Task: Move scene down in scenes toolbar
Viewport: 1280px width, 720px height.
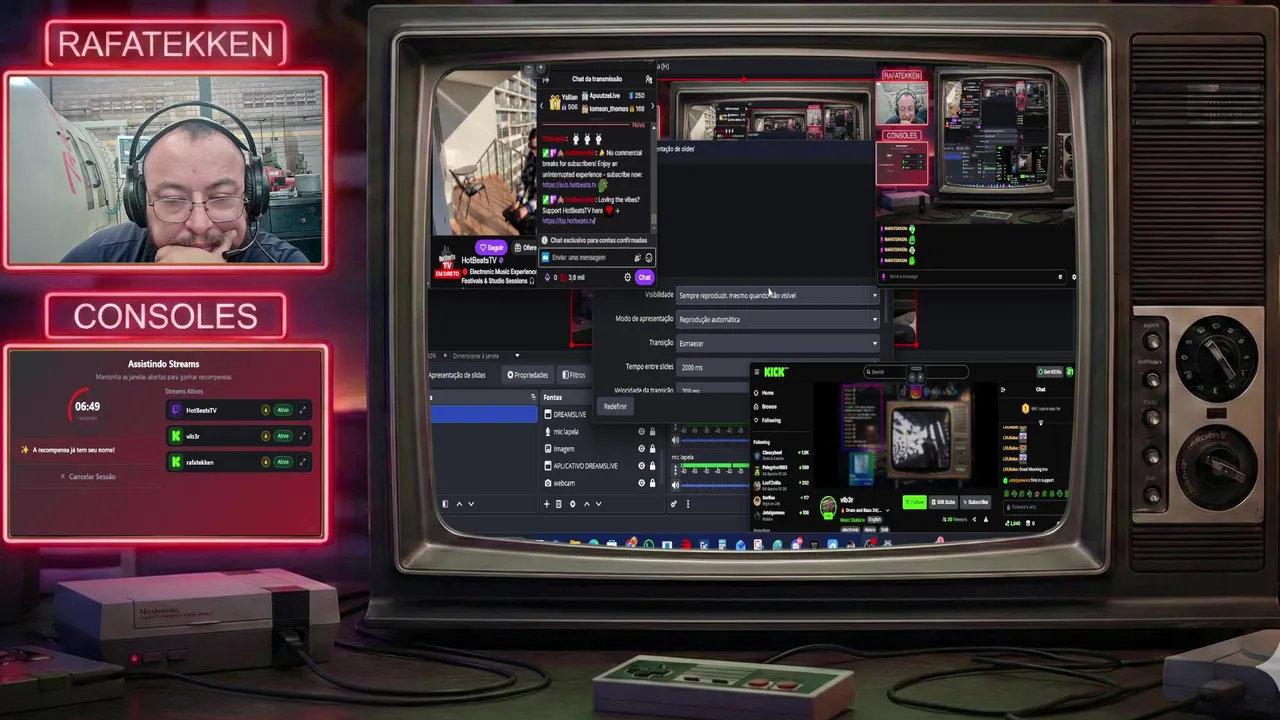Action: (x=471, y=504)
